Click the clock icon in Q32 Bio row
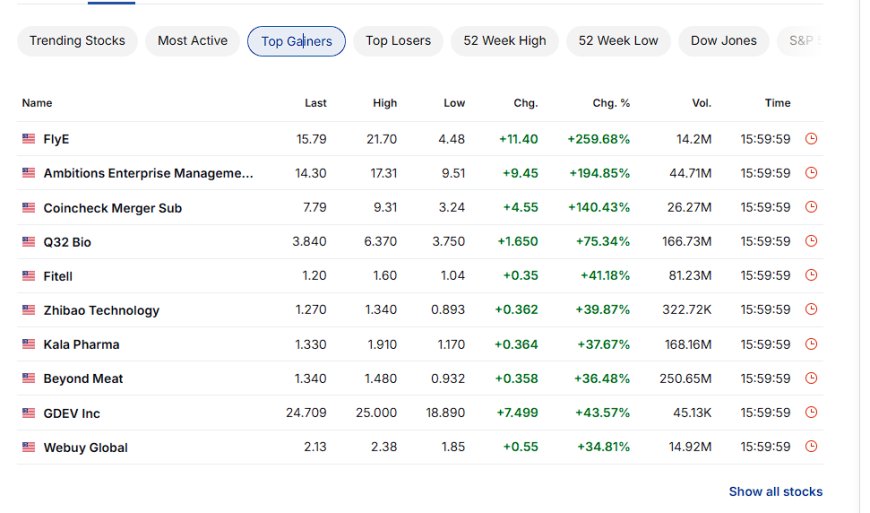Screen dimensions: 870x513 [x=811, y=241]
